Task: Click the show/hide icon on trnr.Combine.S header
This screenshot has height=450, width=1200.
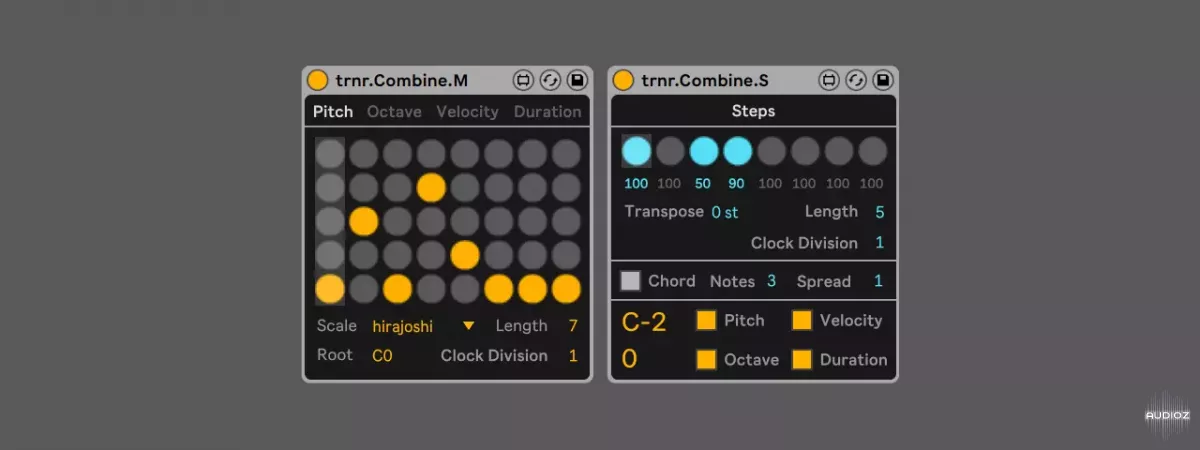Action: tap(829, 80)
